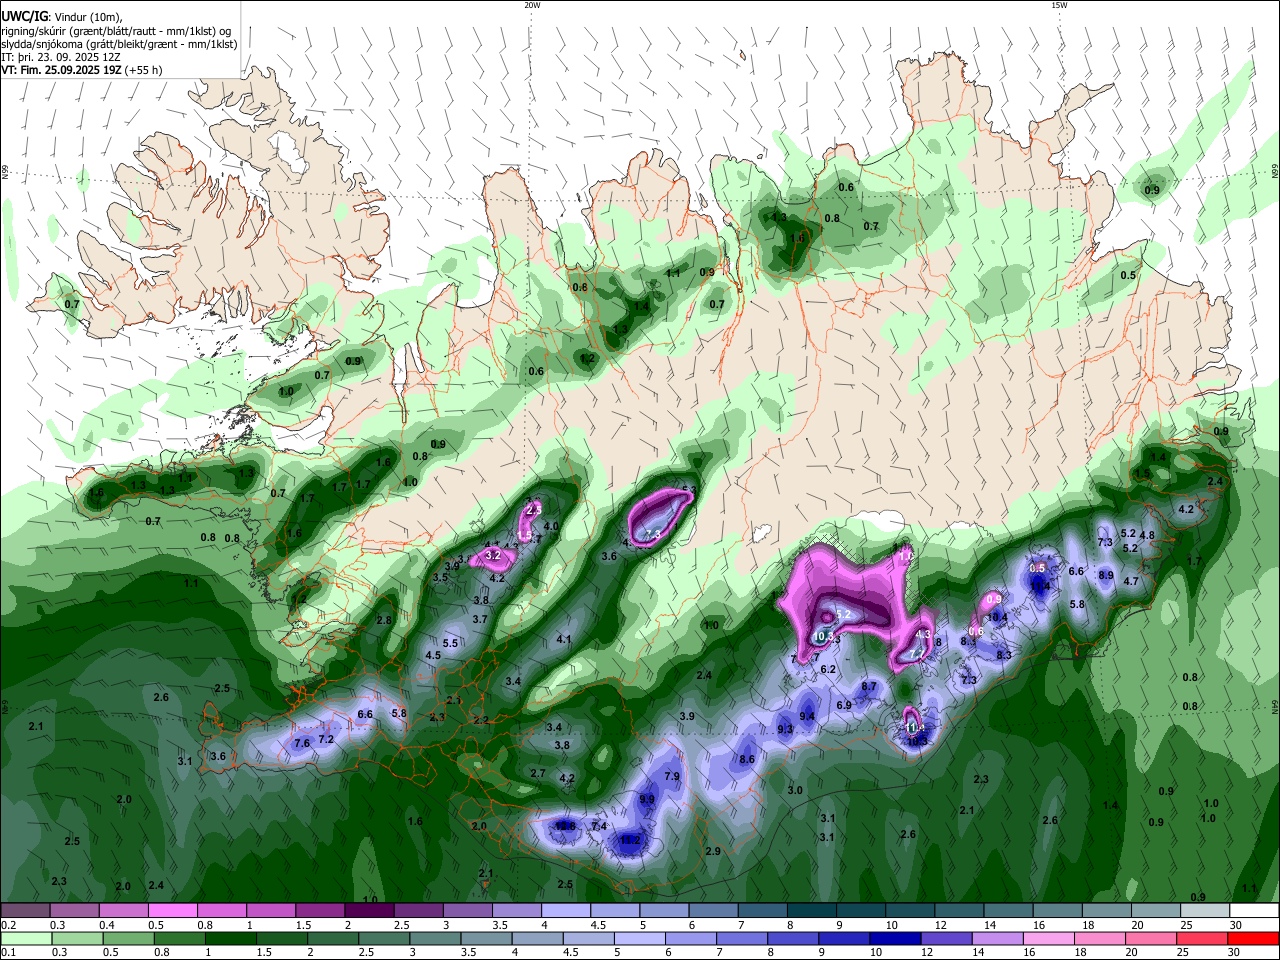Click the light lavender rain swatch between 5 and 6
The width and height of the screenshot is (1280, 960).
[x=639, y=938]
